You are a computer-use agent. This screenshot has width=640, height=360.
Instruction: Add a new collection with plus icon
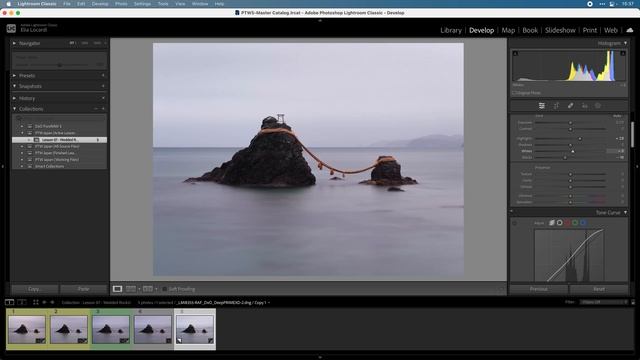[103, 109]
